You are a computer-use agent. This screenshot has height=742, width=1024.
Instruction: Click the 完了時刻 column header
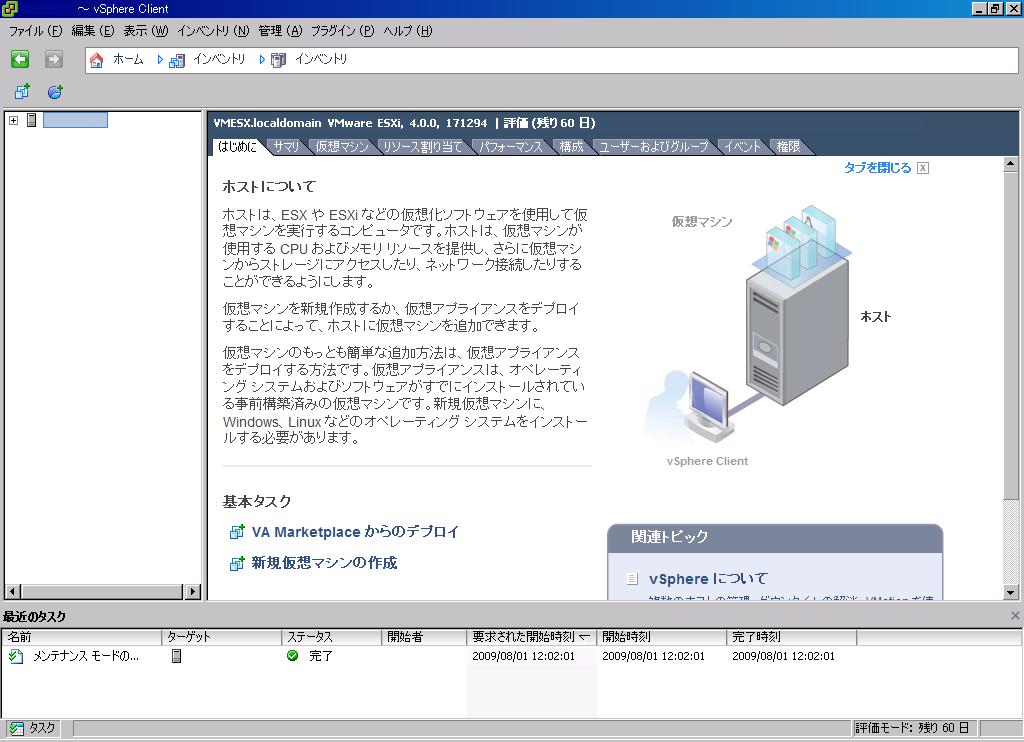coord(792,637)
